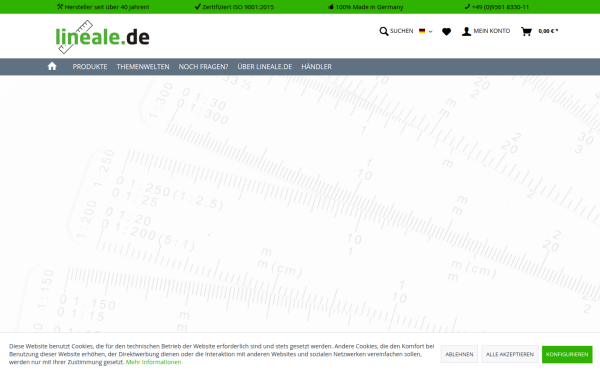
Task: Open Über Lineale.de menu
Action: 264,67
